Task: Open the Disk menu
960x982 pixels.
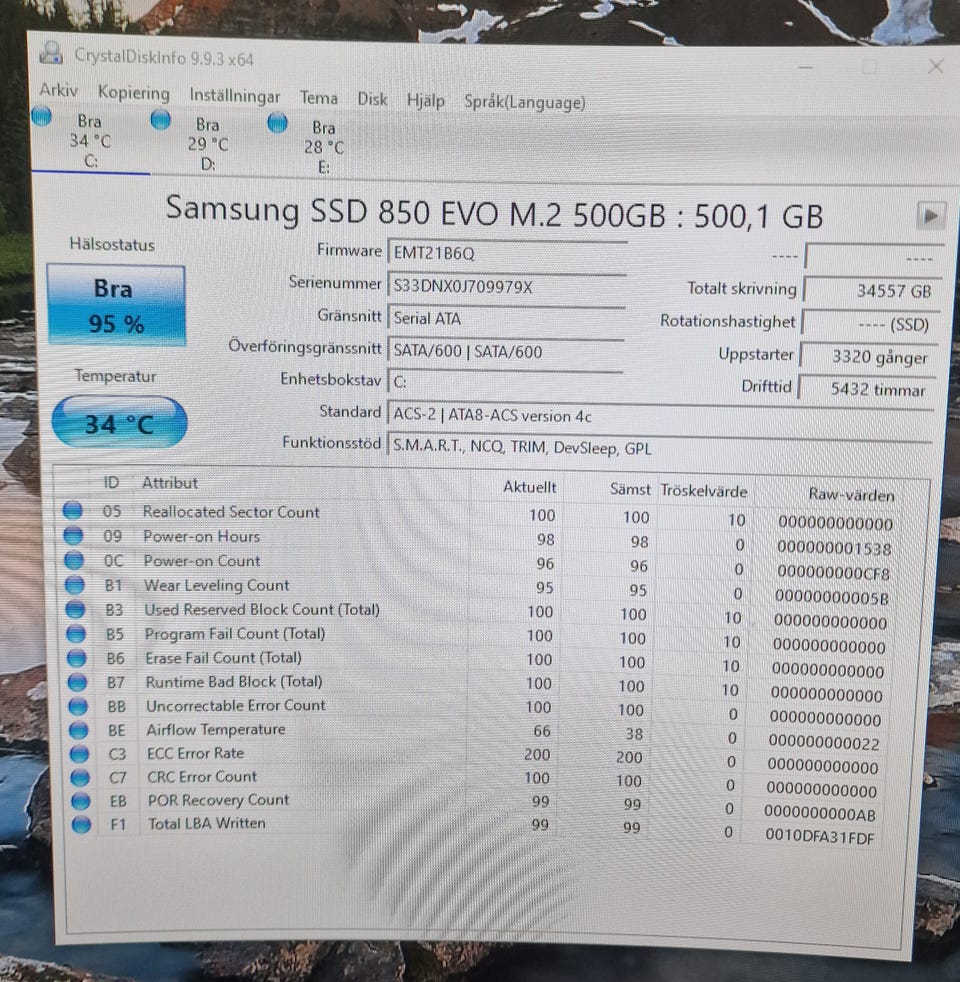Action: 372,99
